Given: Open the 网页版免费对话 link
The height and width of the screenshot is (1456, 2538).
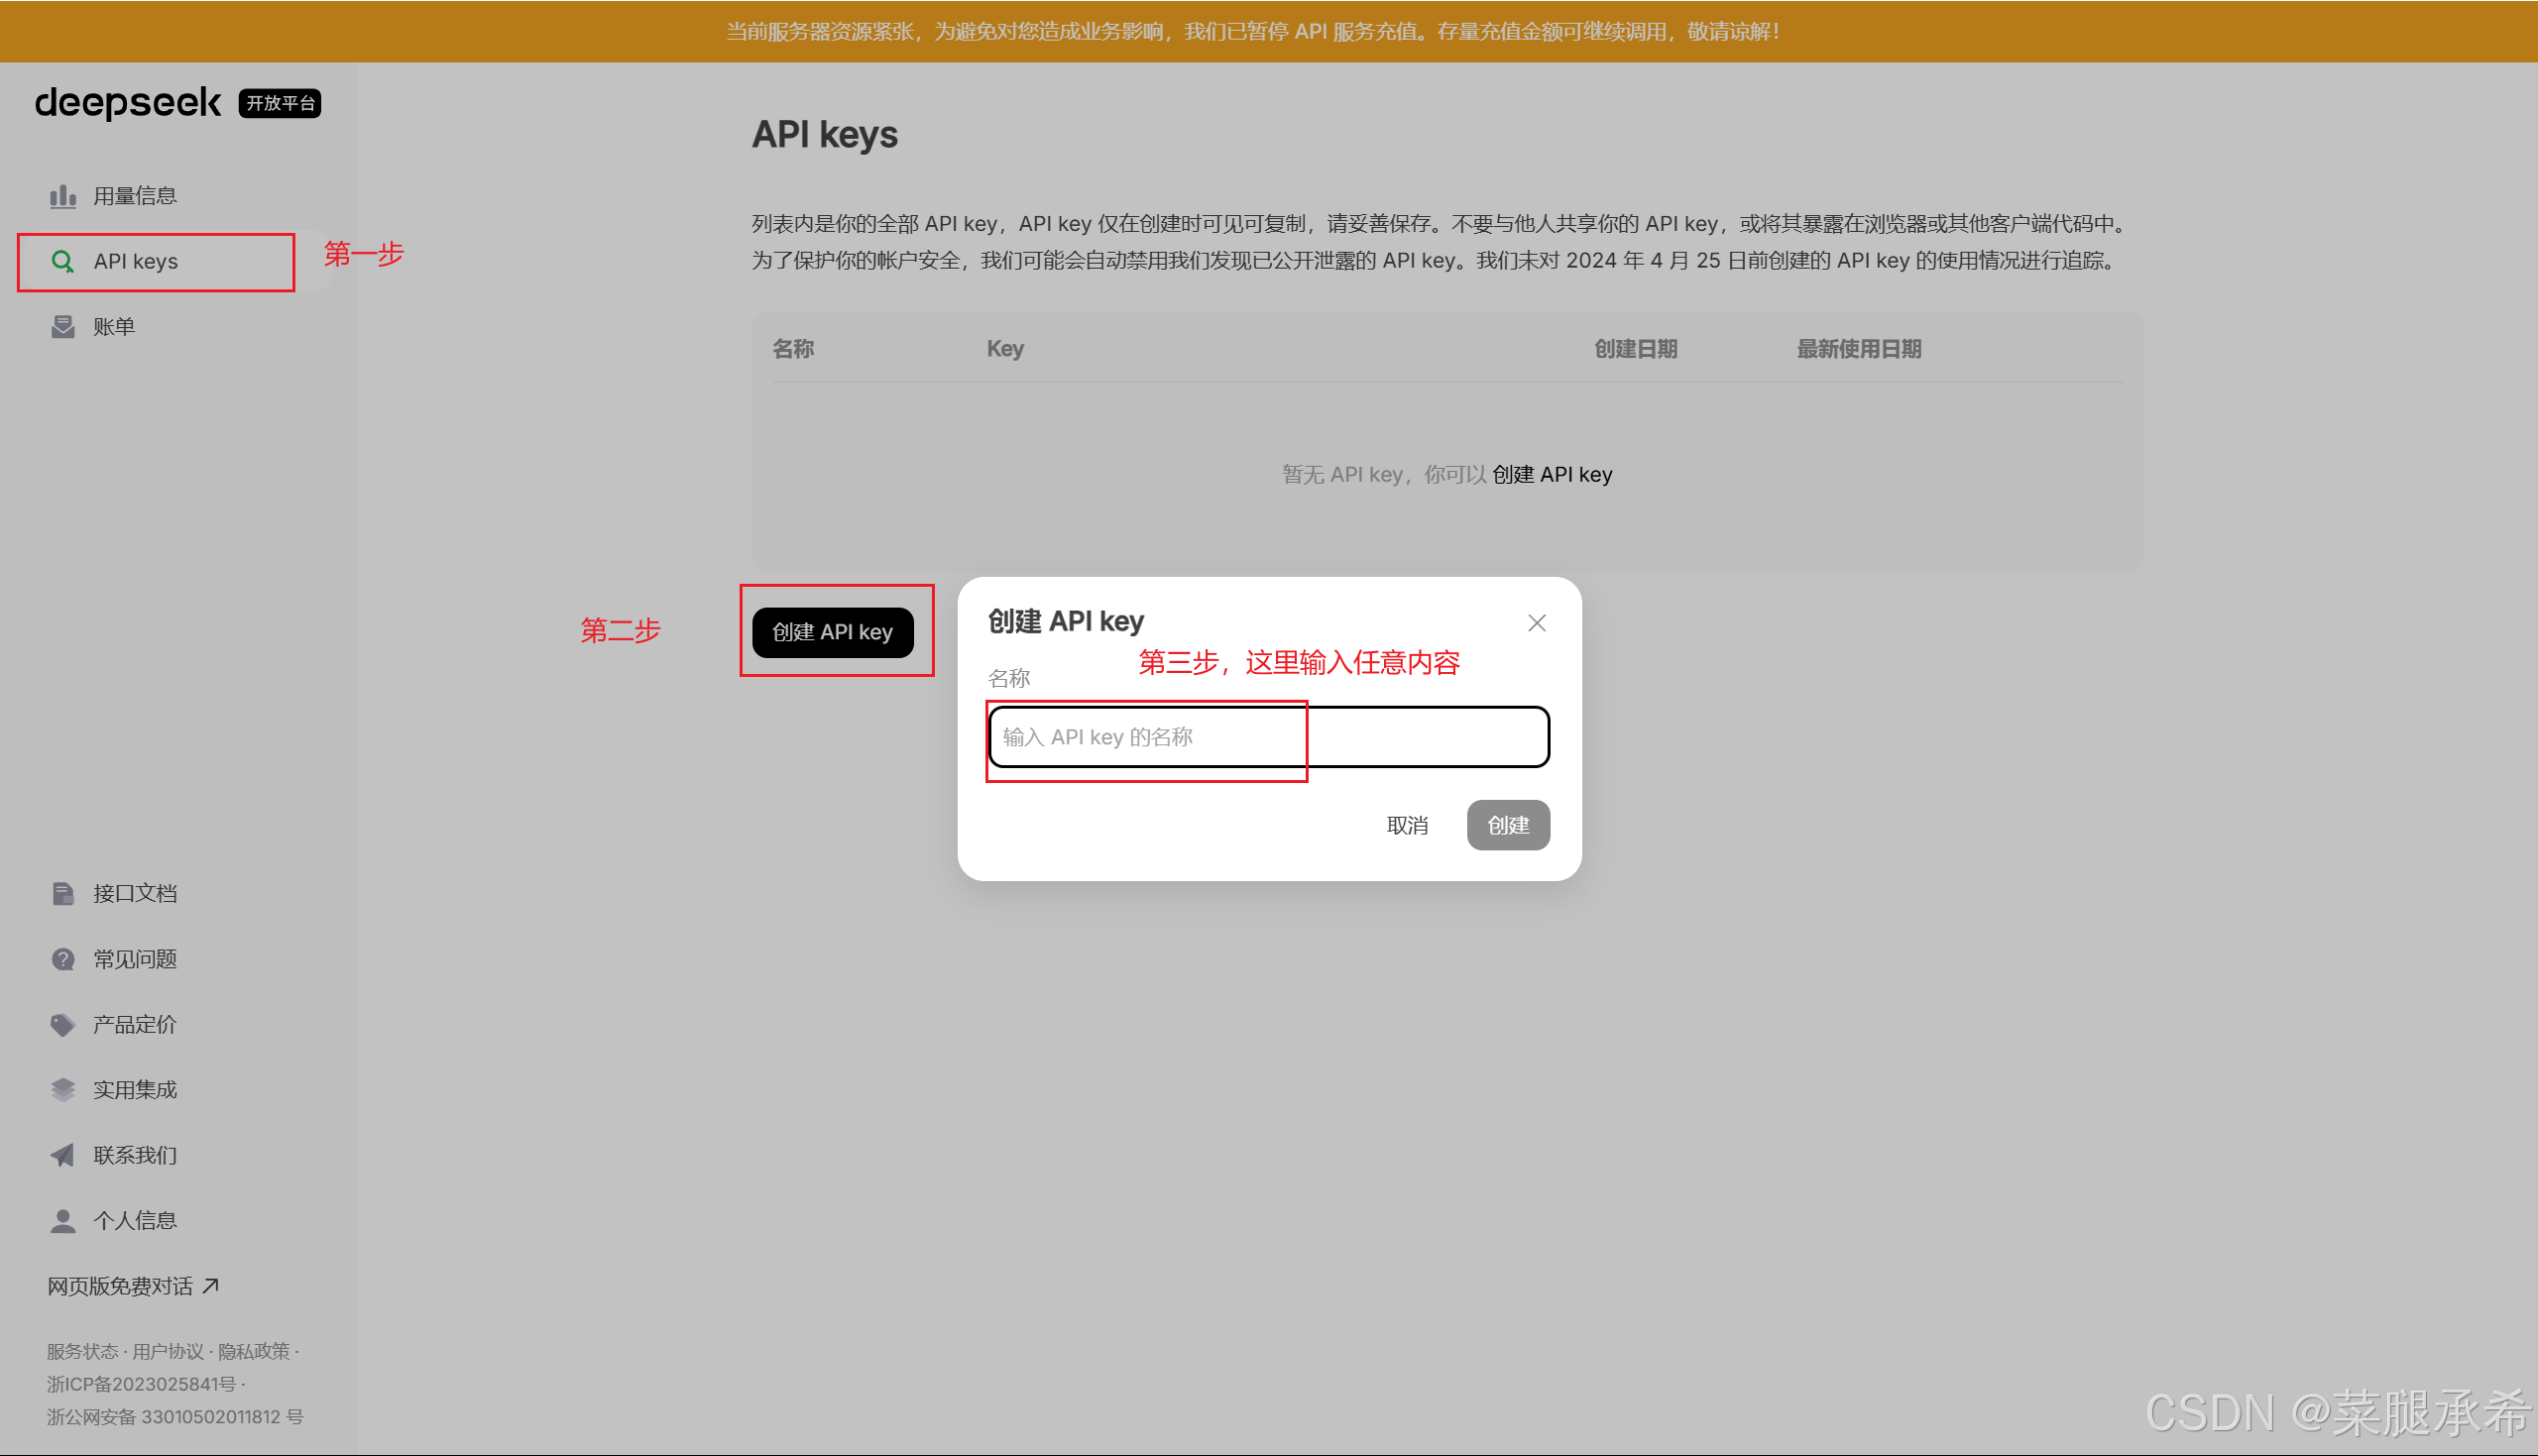Looking at the screenshot, I should point(133,1286).
